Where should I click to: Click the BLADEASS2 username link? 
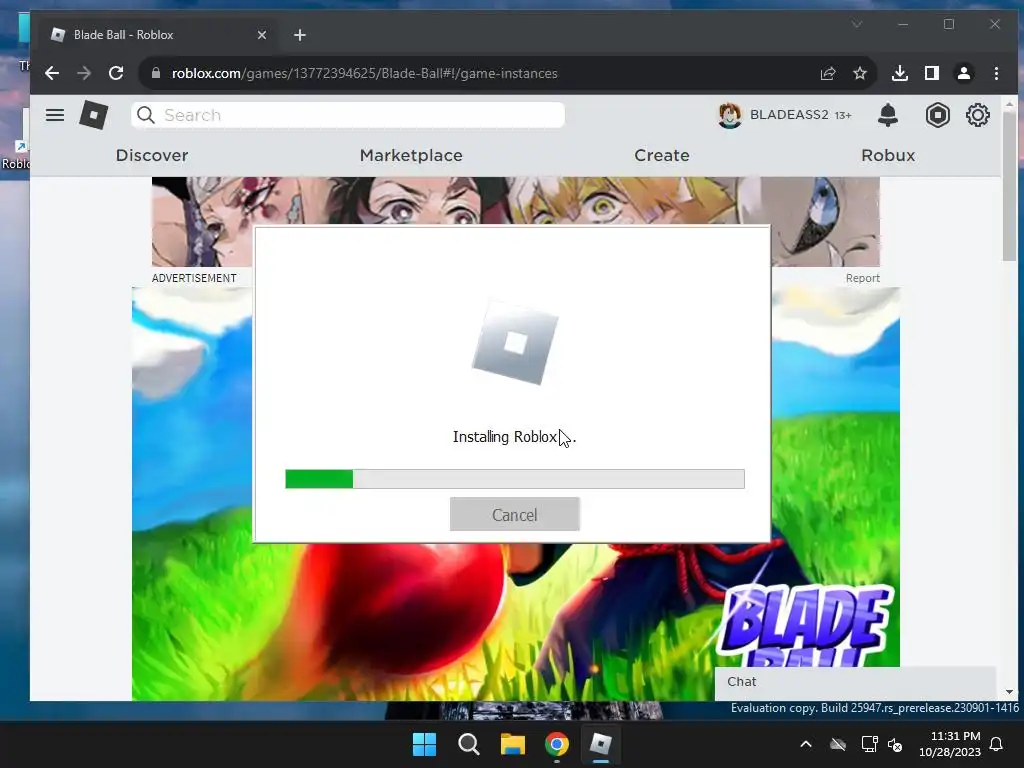pyautogui.click(x=789, y=115)
